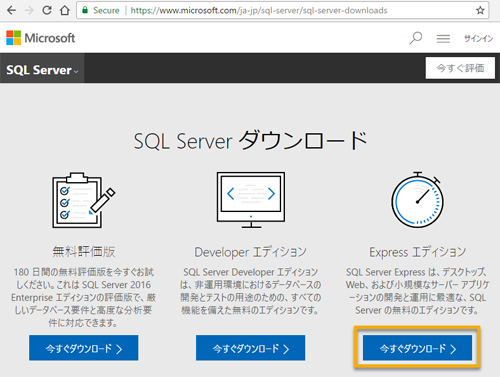Open search with the magnifier icon
Screen dimensions: 500x377
click(x=416, y=38)
